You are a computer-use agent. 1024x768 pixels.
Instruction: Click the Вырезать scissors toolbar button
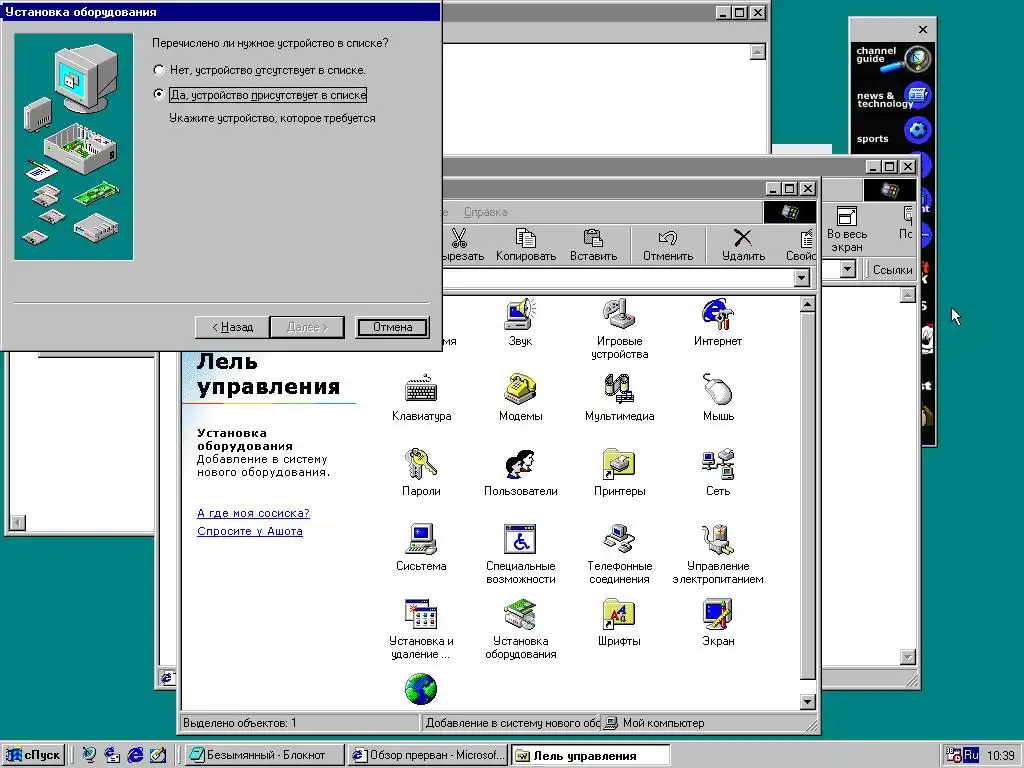pyautogui.click(x=462, y=244)
